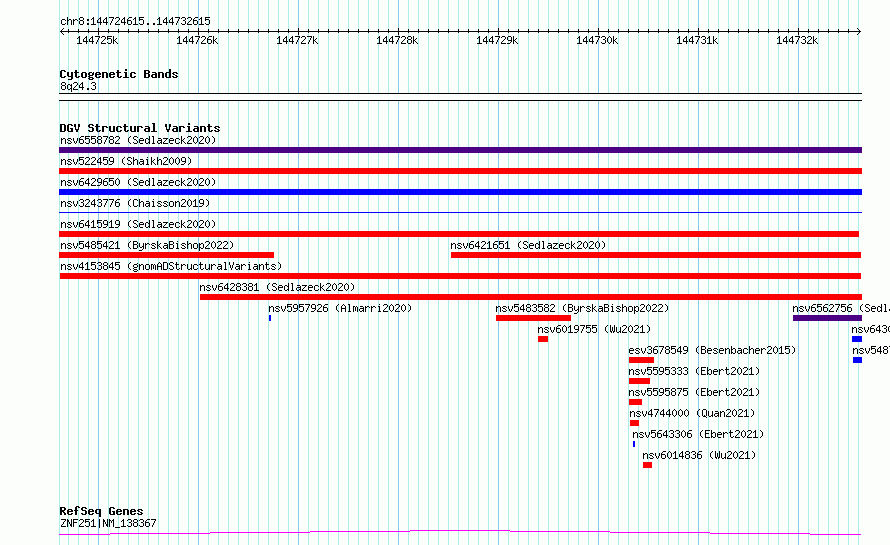890x545 pixels.
Task: Click the nsv3243776 (Chaisson2019) label
Action: click(x=135, y=203)
